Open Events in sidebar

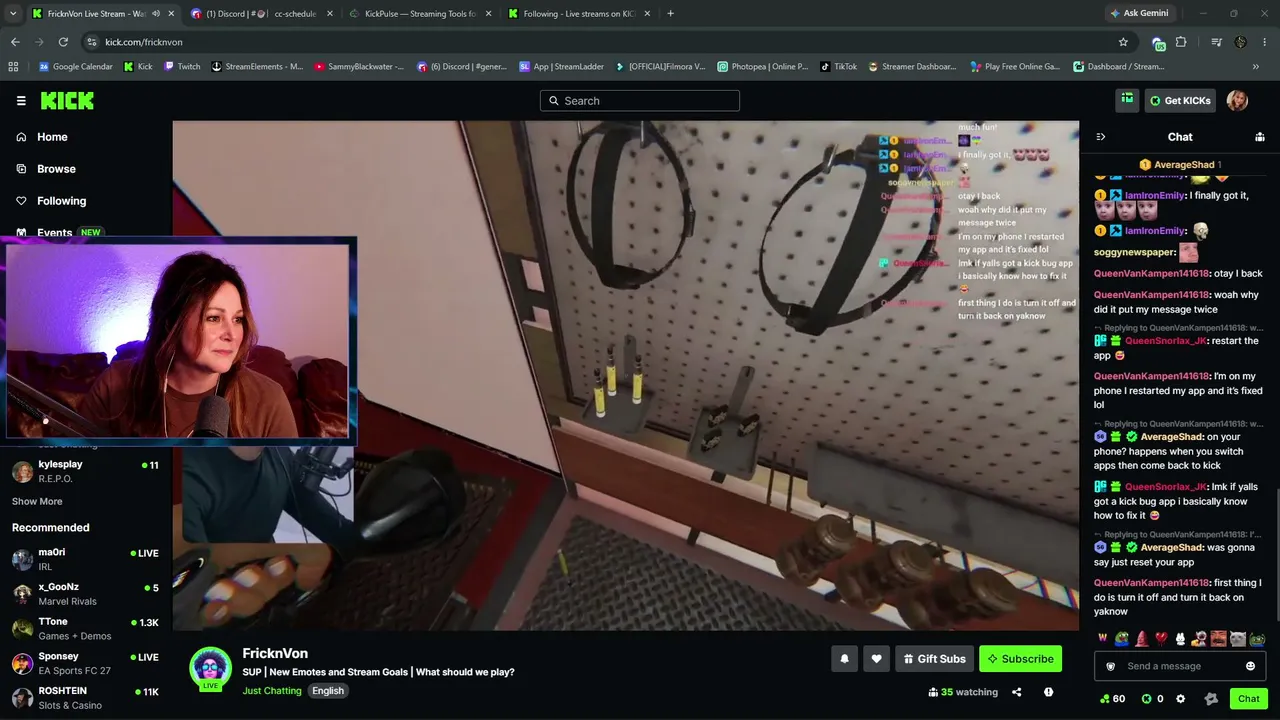(x=58, y=232)
